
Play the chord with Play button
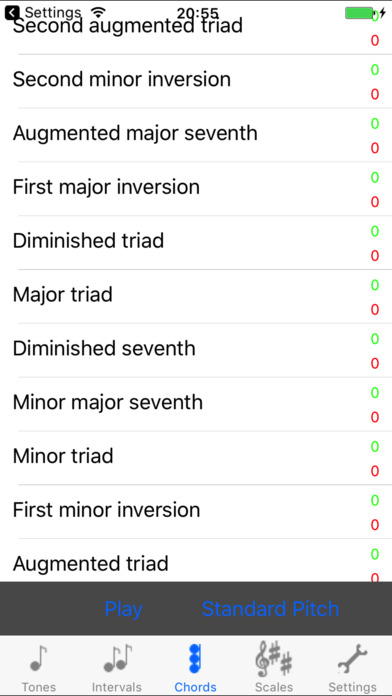coord(123,609)
